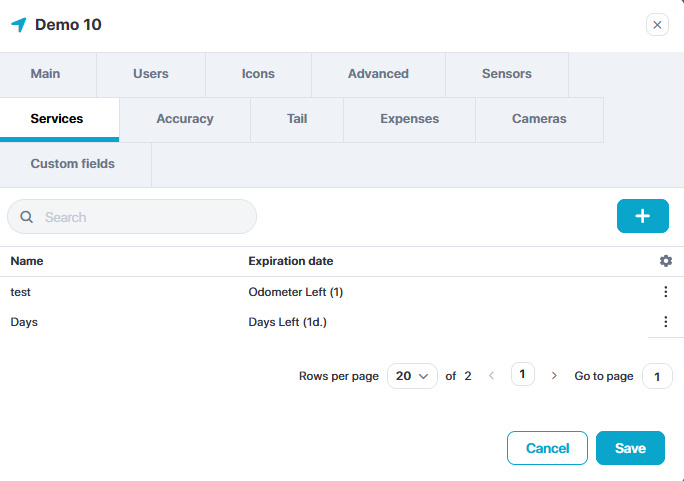Open table column settings gear
This screenshot has width=684, height=481.
point(666,261)
